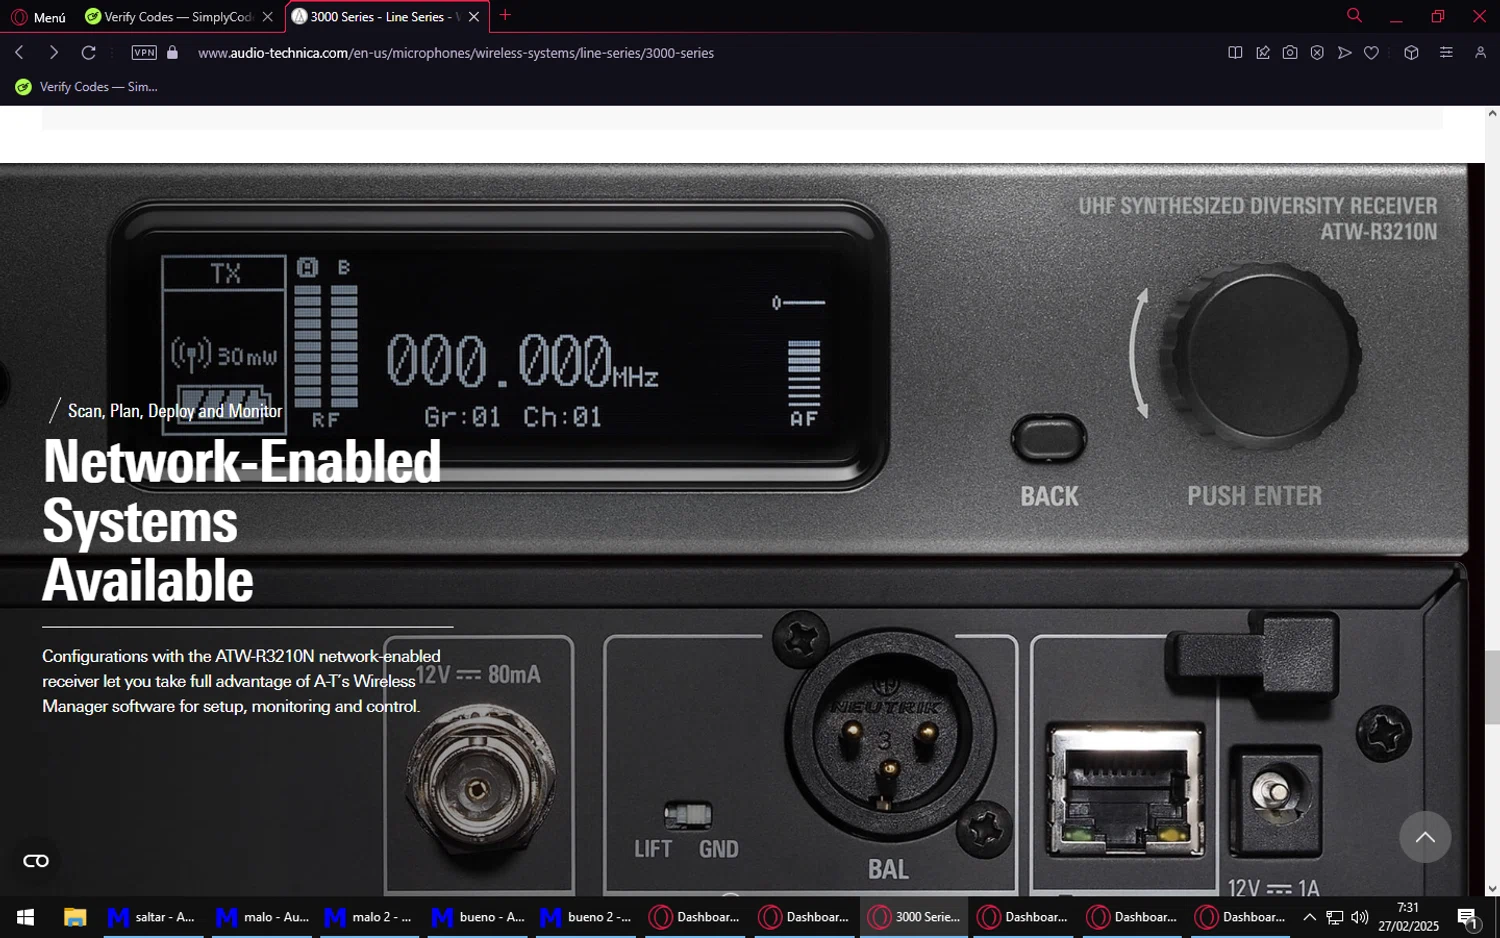Take a snapshot with camera icon
This screenshot has height=938, width=1500.
(1290, 53)
